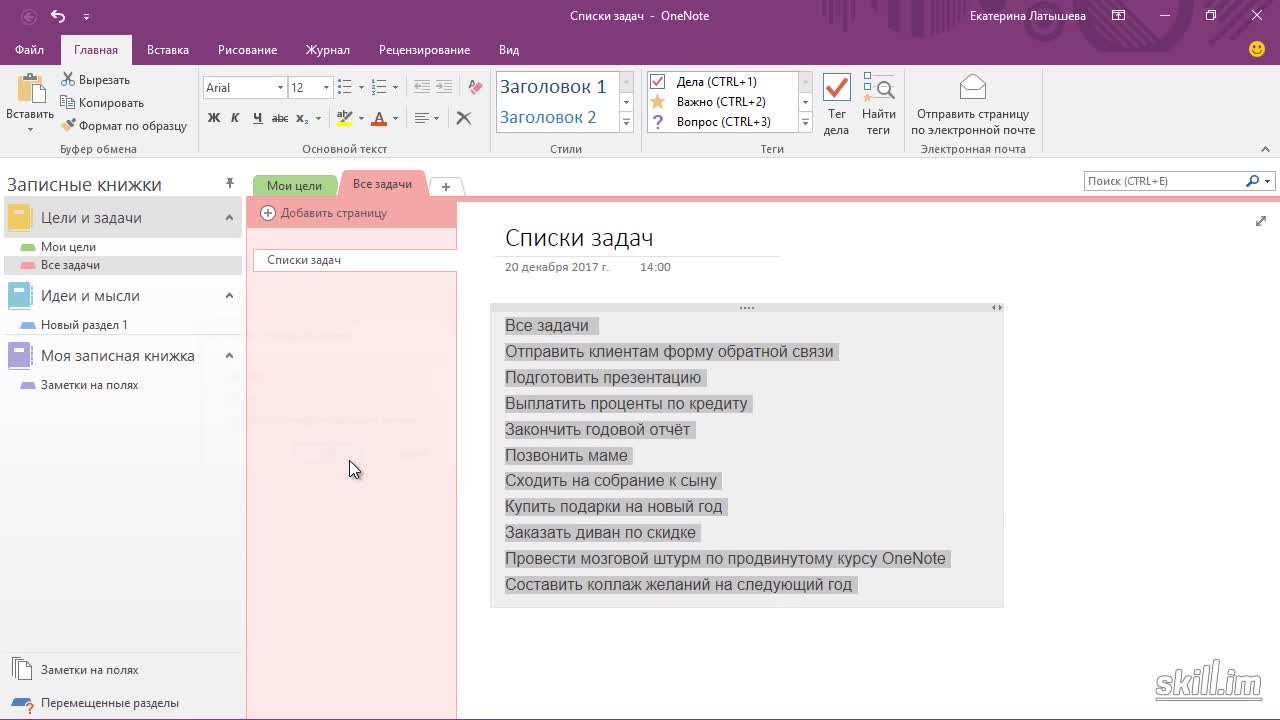The height and width of the screenshot is (720, 1280).
Task: Toggle underline (Ч) formatting
Action: [x=257, y=118]
